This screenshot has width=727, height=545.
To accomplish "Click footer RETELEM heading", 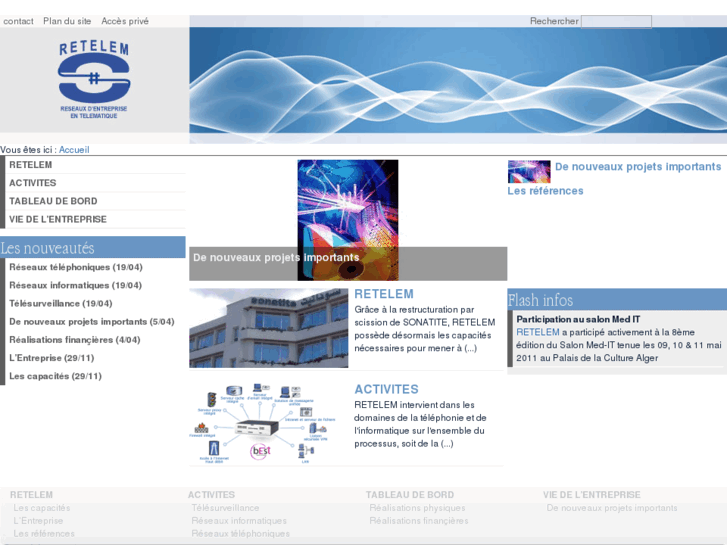I will pos(31,495).
